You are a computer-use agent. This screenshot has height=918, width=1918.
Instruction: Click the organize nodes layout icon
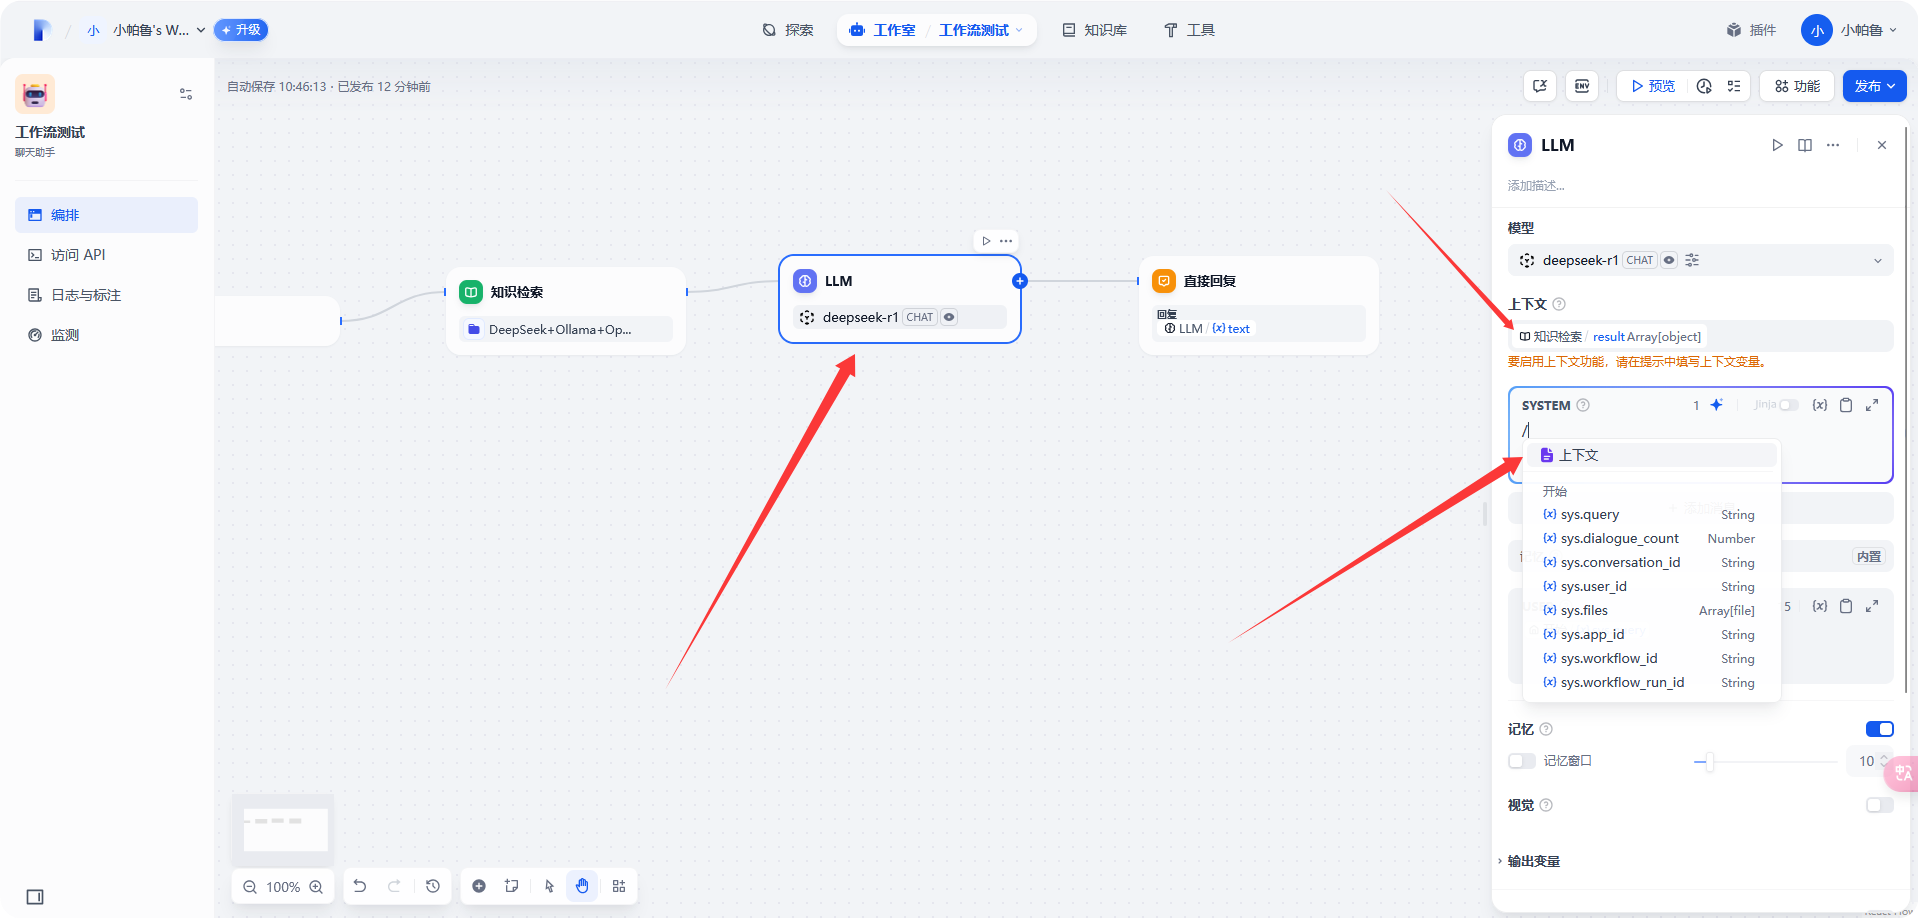pos(619,886)
